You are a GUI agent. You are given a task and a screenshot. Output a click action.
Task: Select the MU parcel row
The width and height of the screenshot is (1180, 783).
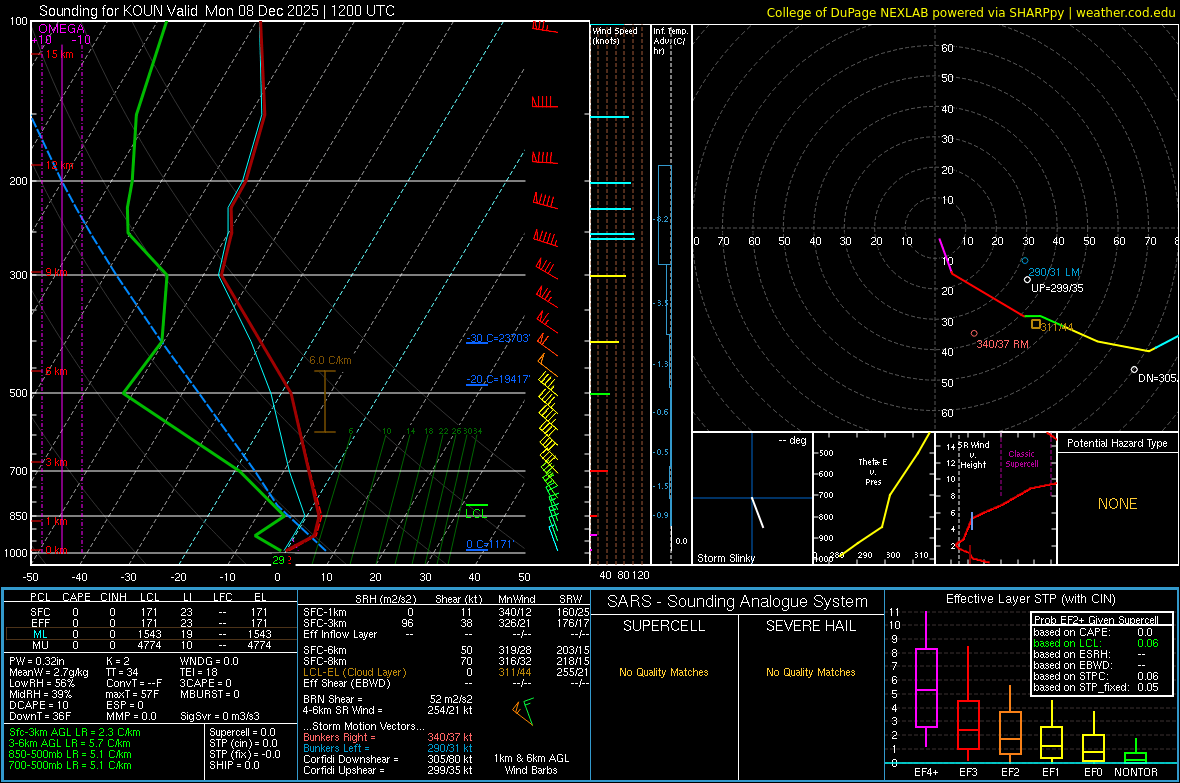[x=151, y=644]
